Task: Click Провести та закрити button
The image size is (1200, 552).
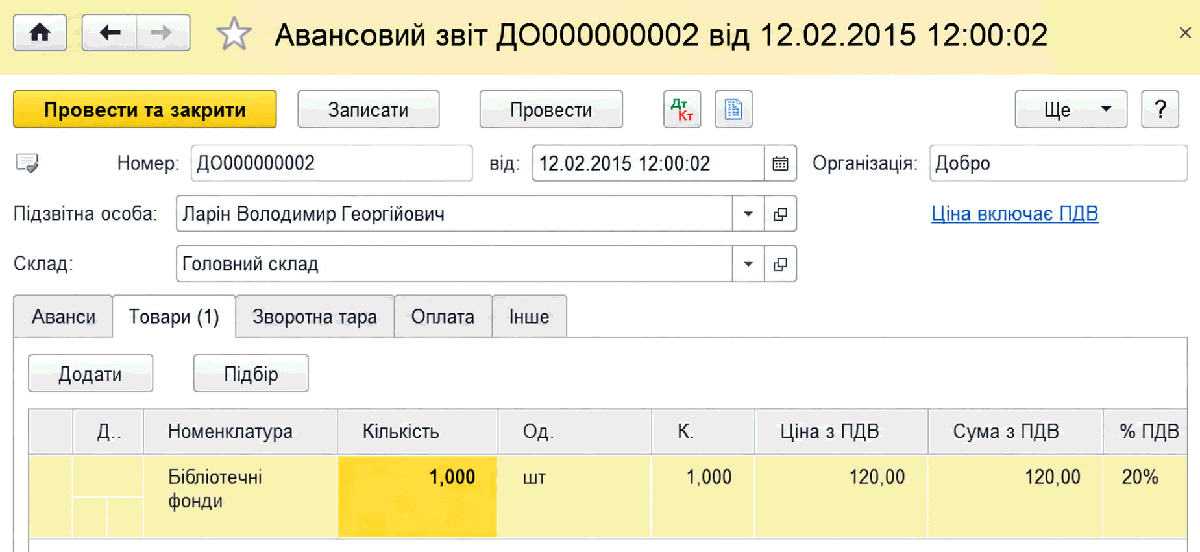Action: pyautogui.click(x=145, y=110)
